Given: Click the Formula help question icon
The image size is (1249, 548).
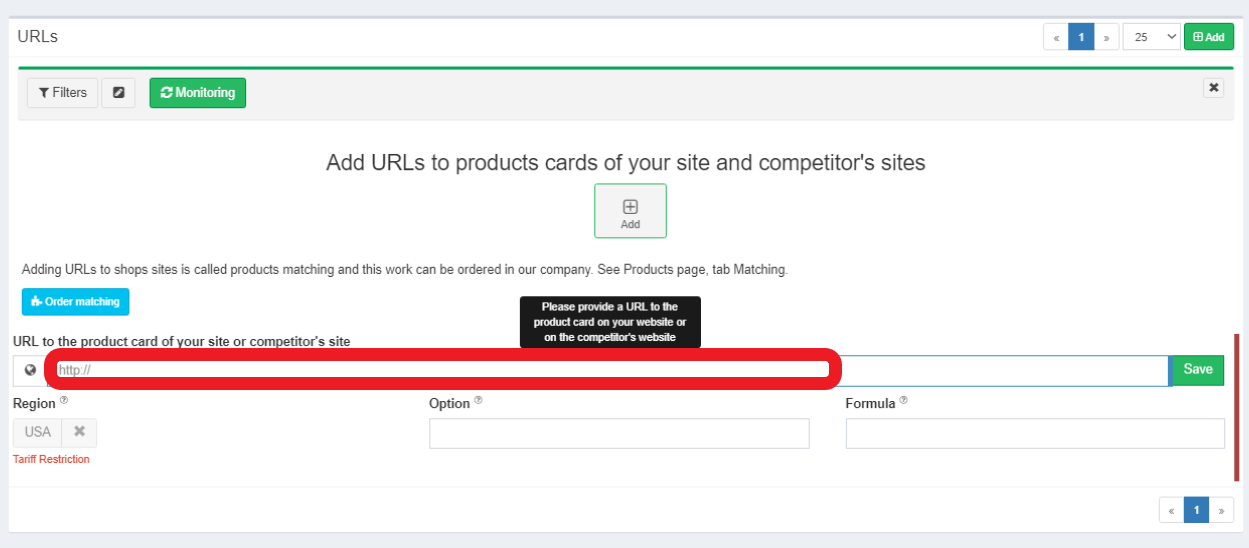Looking at the screenshot, I should 903,400.
